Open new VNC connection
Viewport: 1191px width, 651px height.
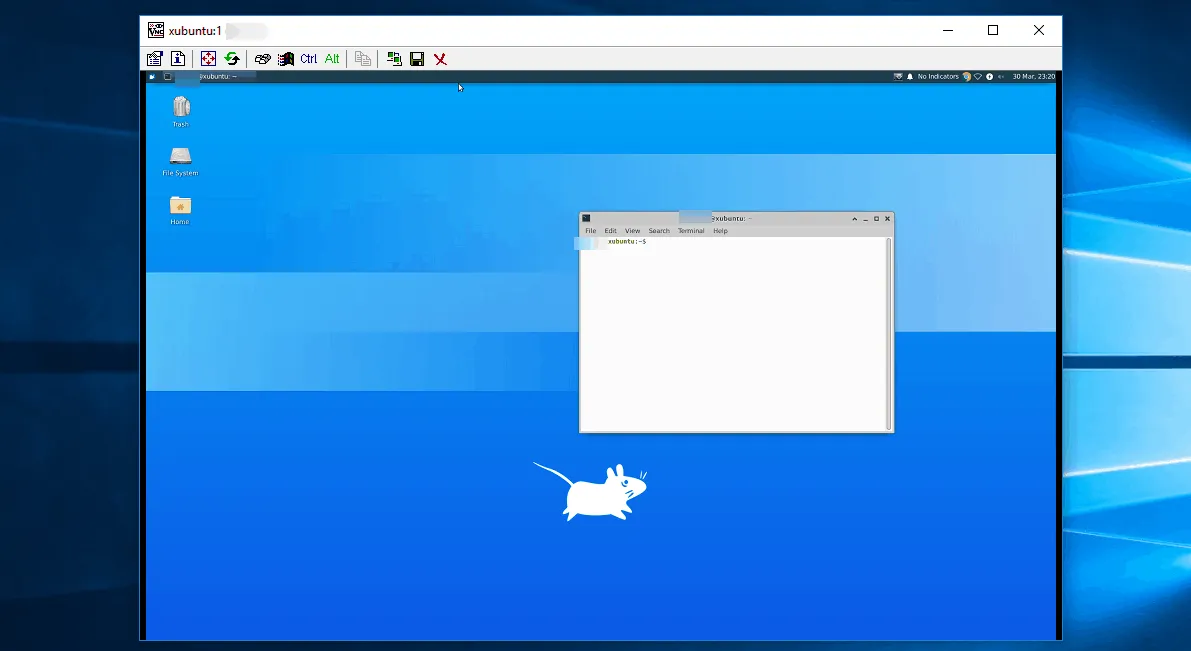click(x=393, y=58)
